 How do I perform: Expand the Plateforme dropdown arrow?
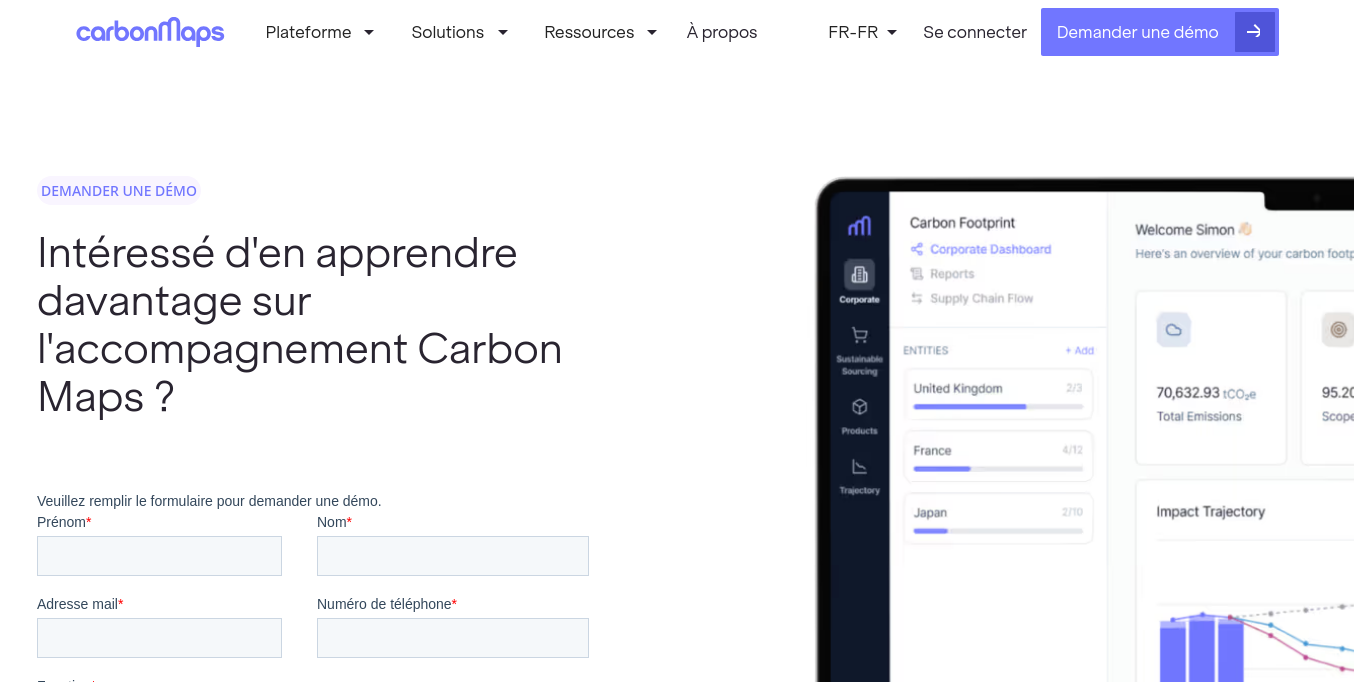[368, 32]
